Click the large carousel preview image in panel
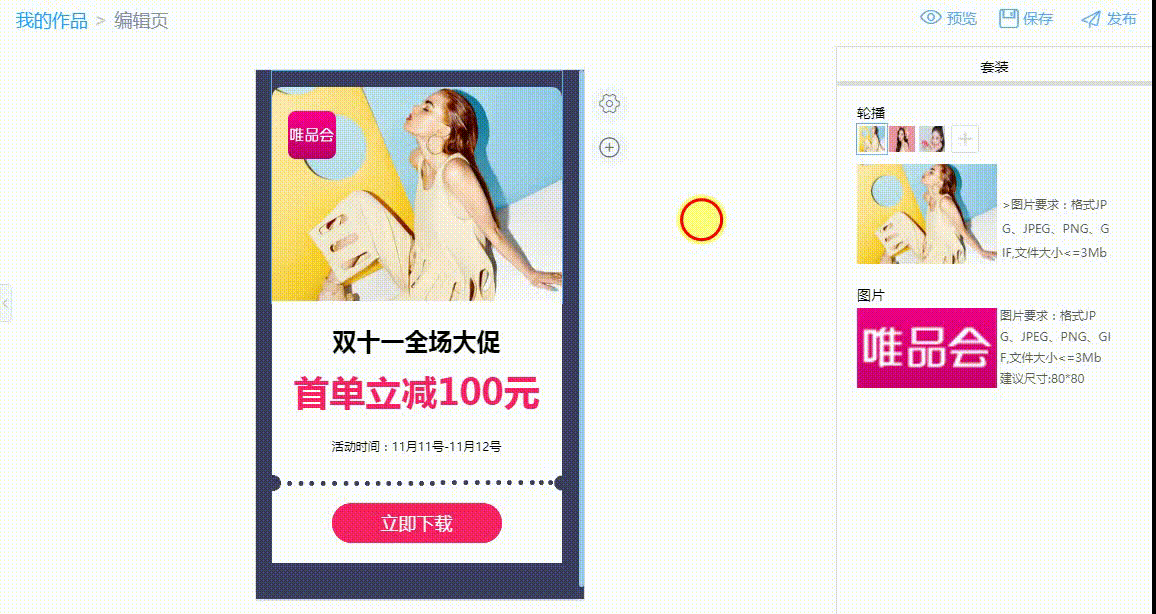The width and height of the screenshot is (1156, 614). [x=927, y=214]
